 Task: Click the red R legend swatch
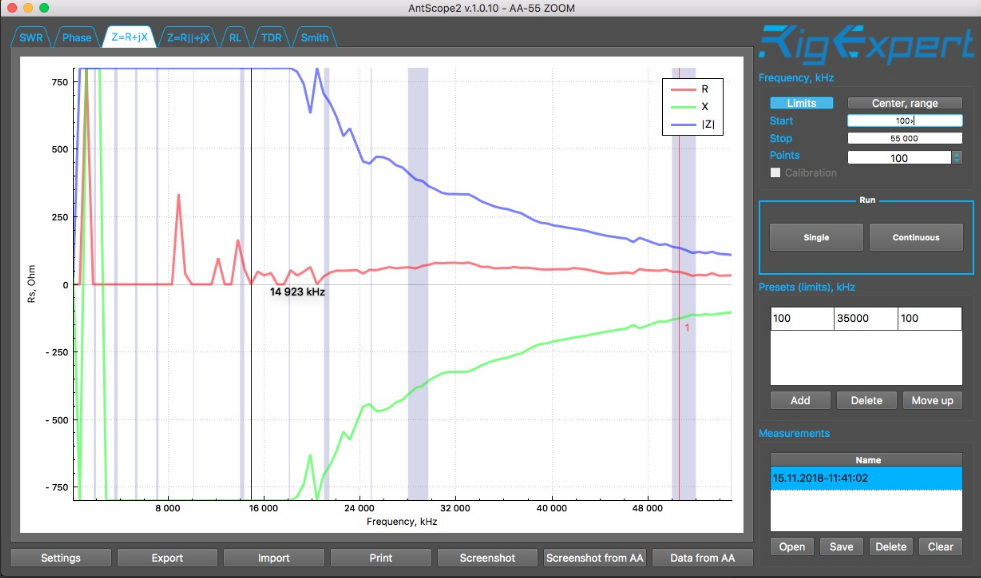(683, 89)
